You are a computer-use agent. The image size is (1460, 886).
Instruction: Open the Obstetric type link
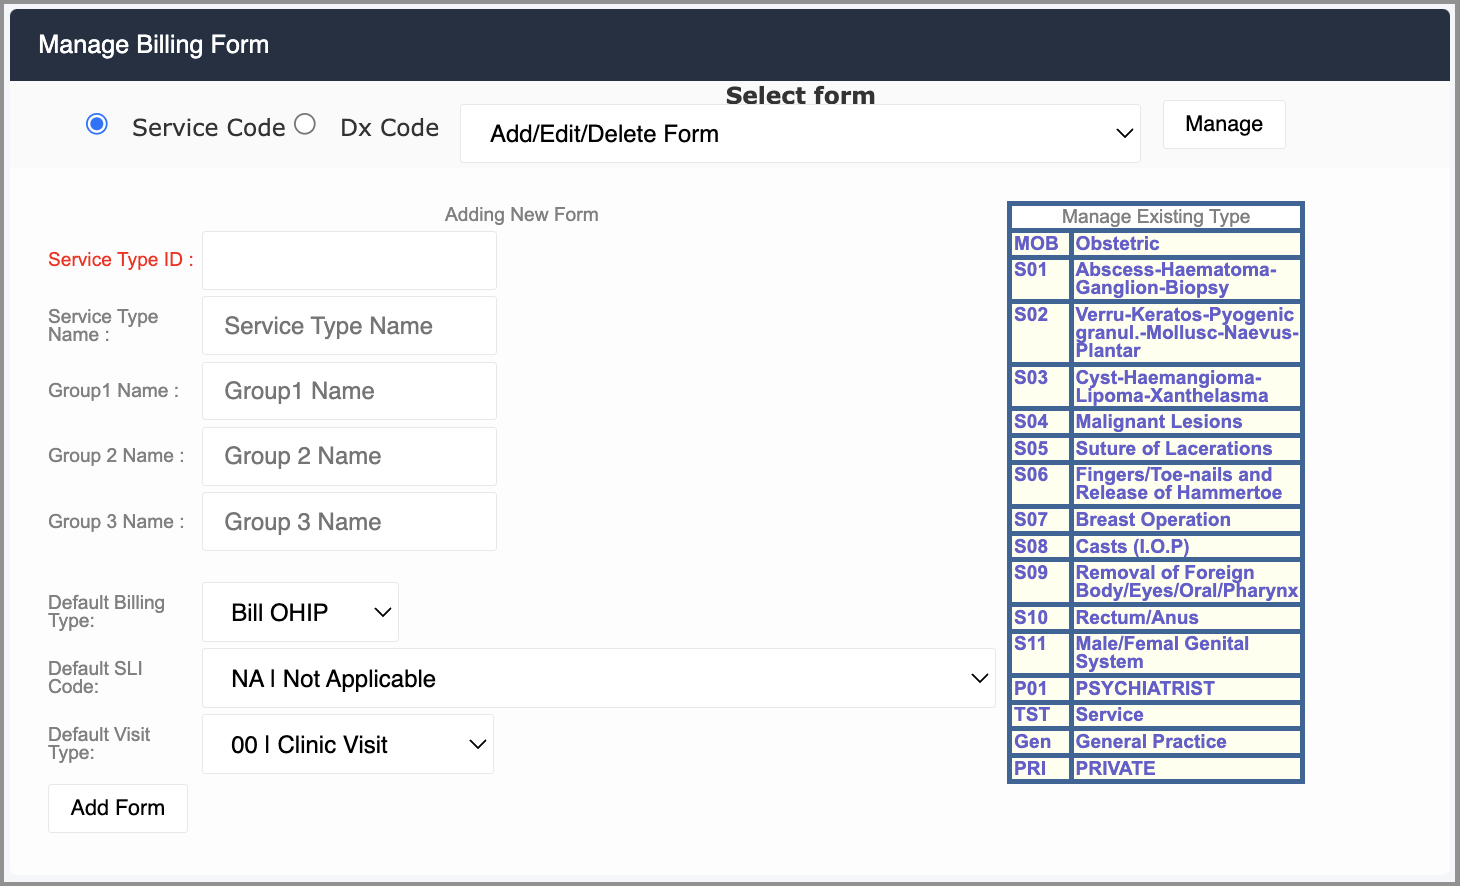click(x=1117, y=243)
